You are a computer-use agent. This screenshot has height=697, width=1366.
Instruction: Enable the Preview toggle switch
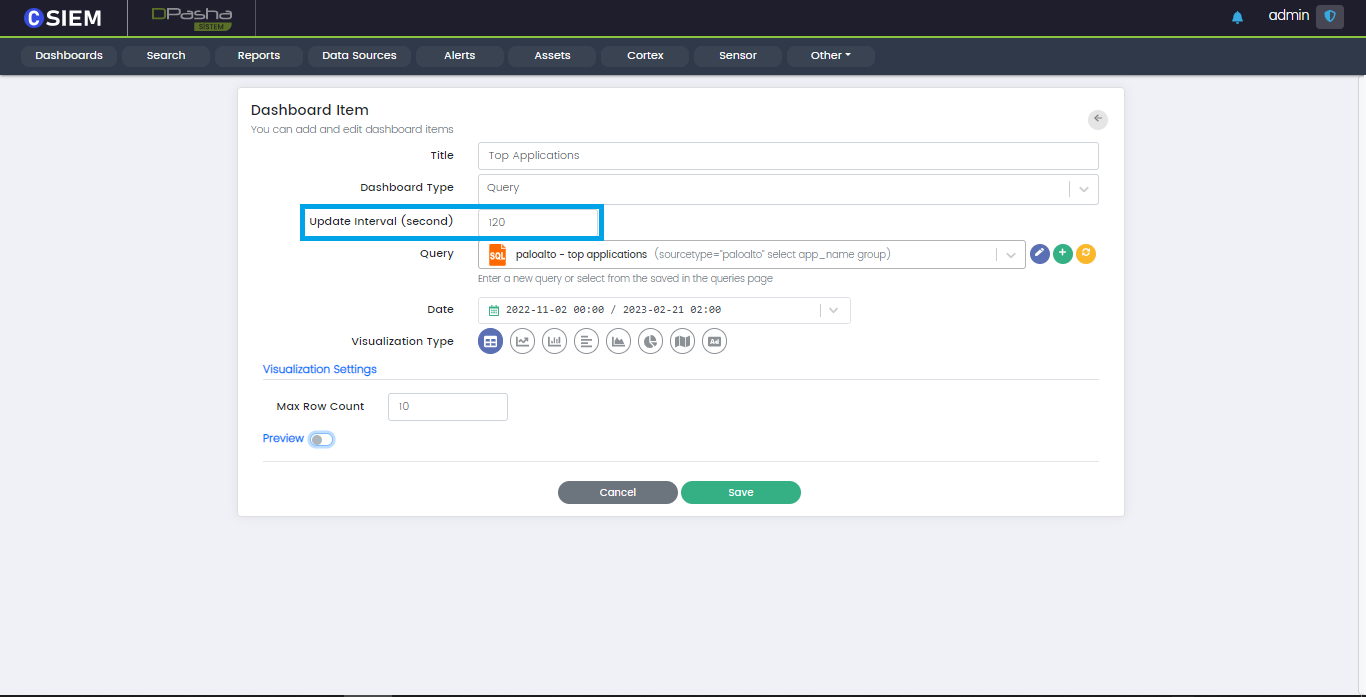[x=321, y=439]
